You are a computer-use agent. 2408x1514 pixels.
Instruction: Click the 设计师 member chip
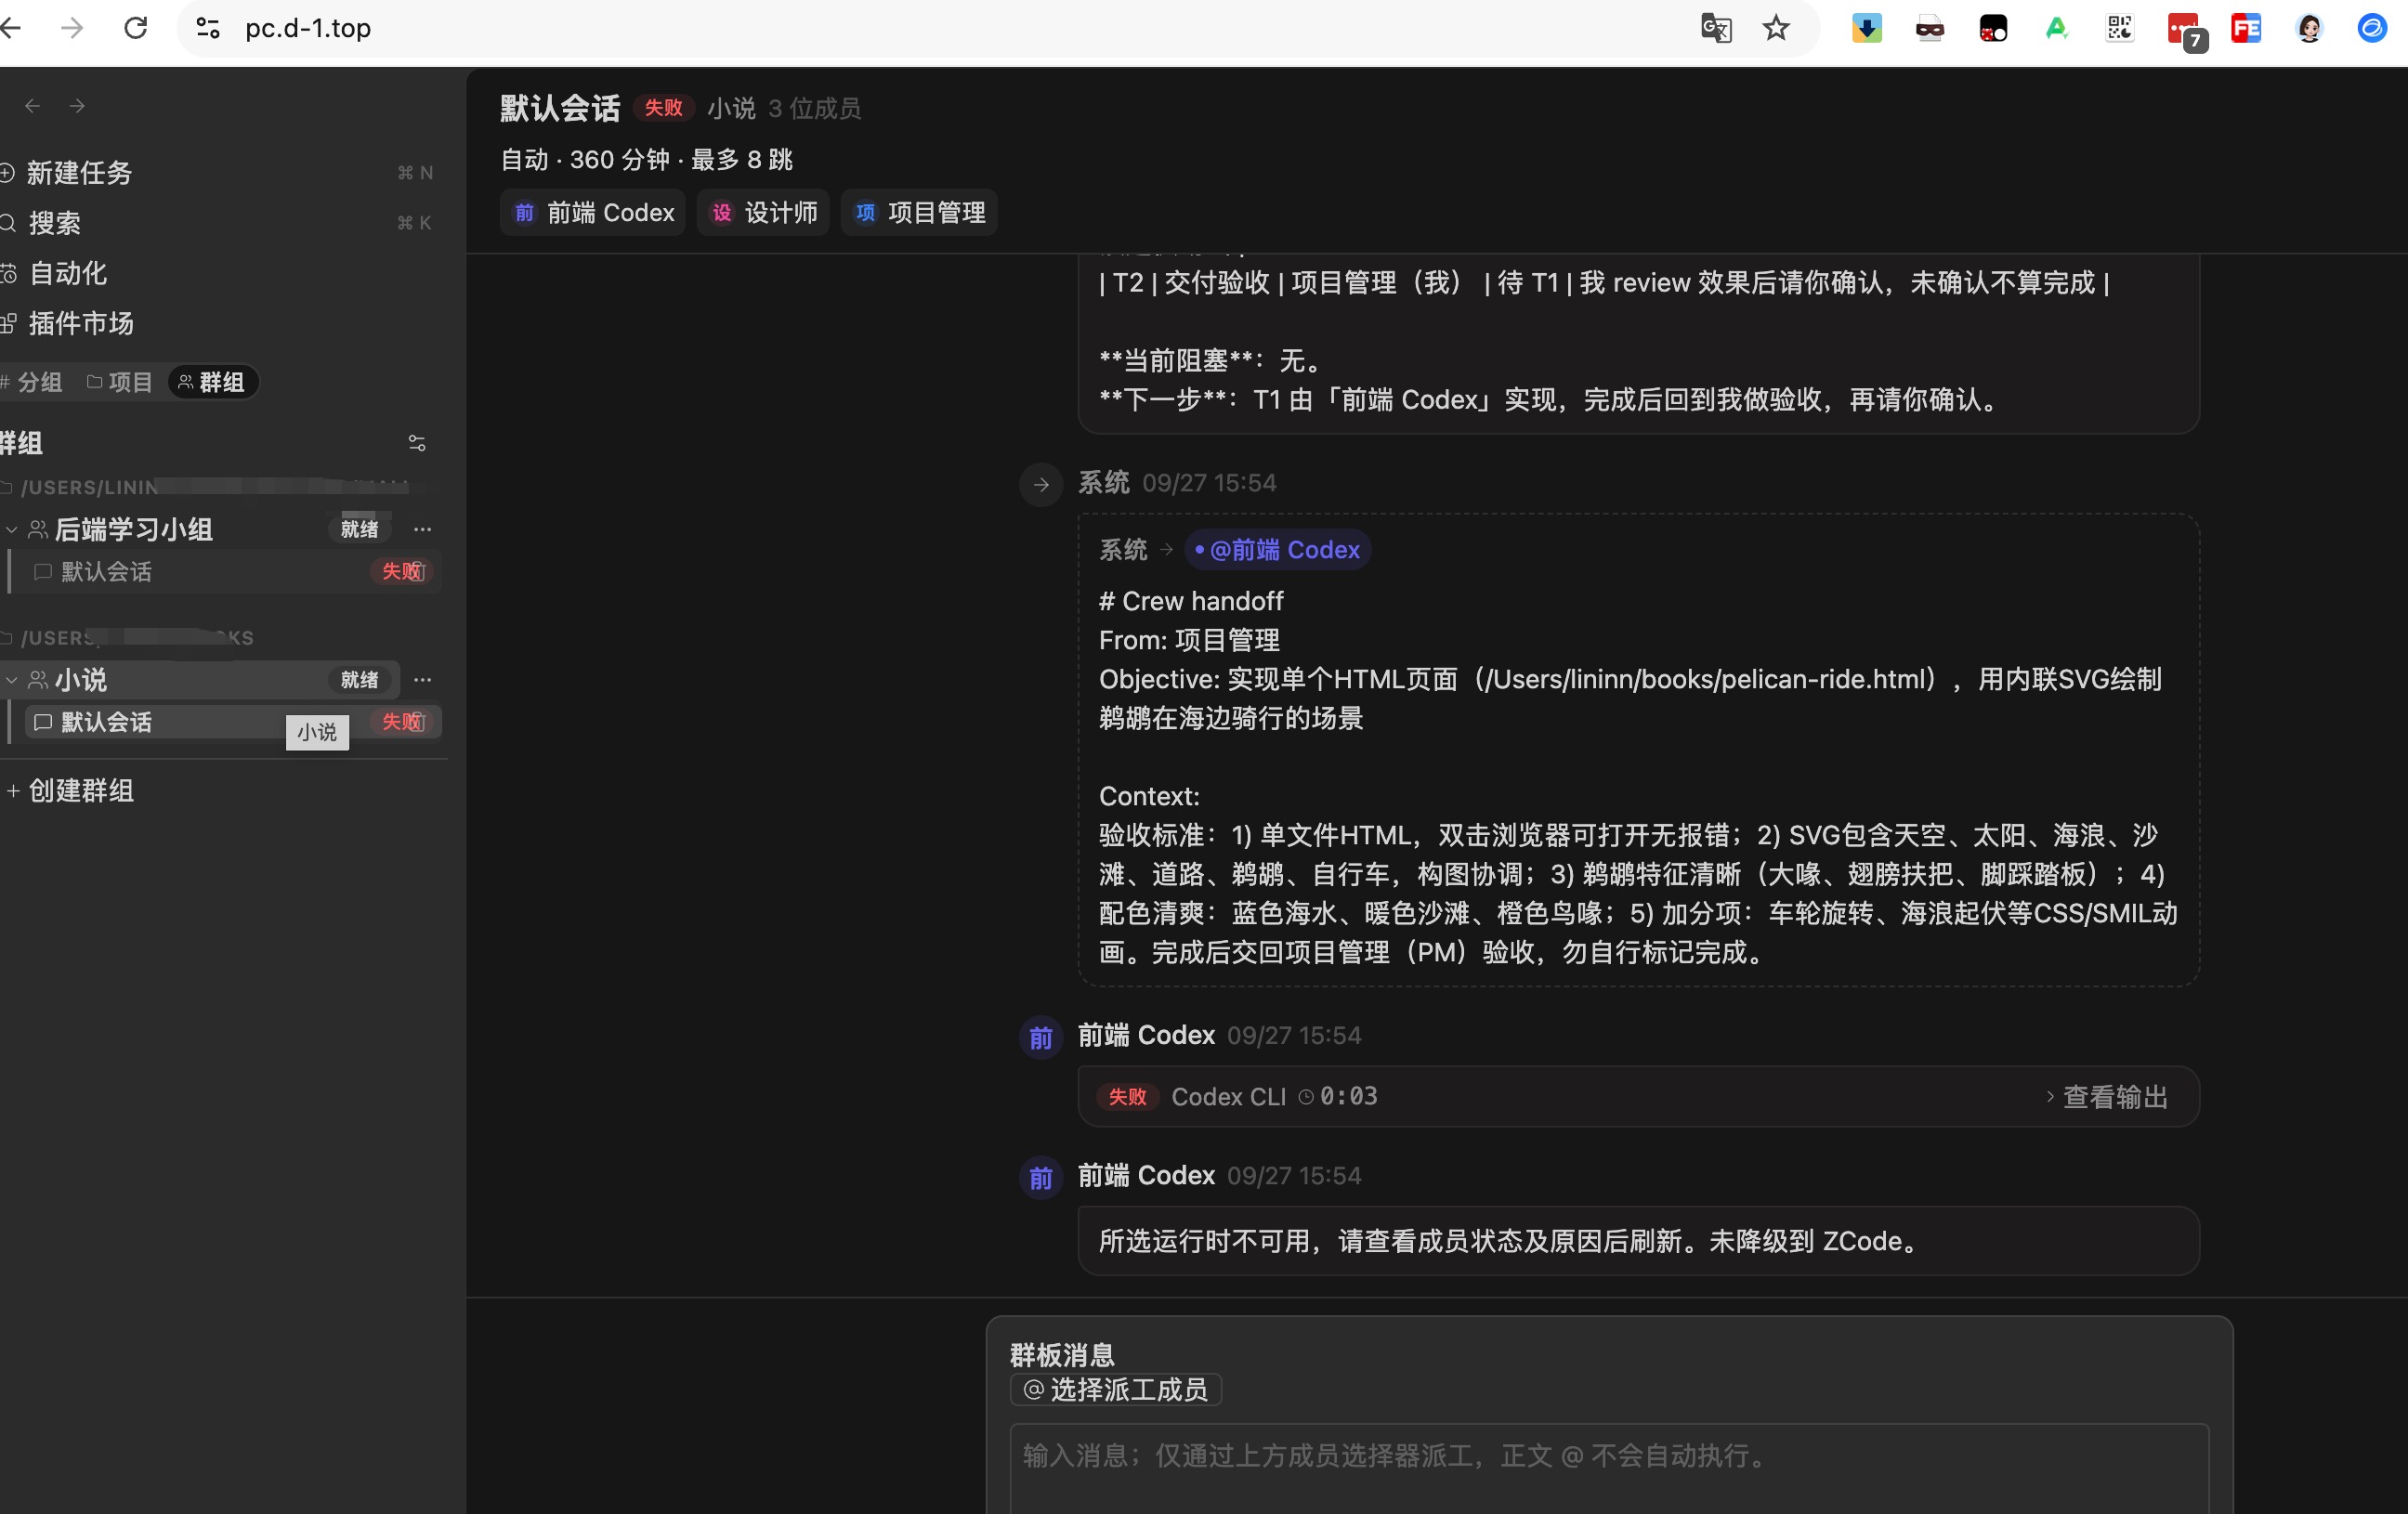[763, 212]
